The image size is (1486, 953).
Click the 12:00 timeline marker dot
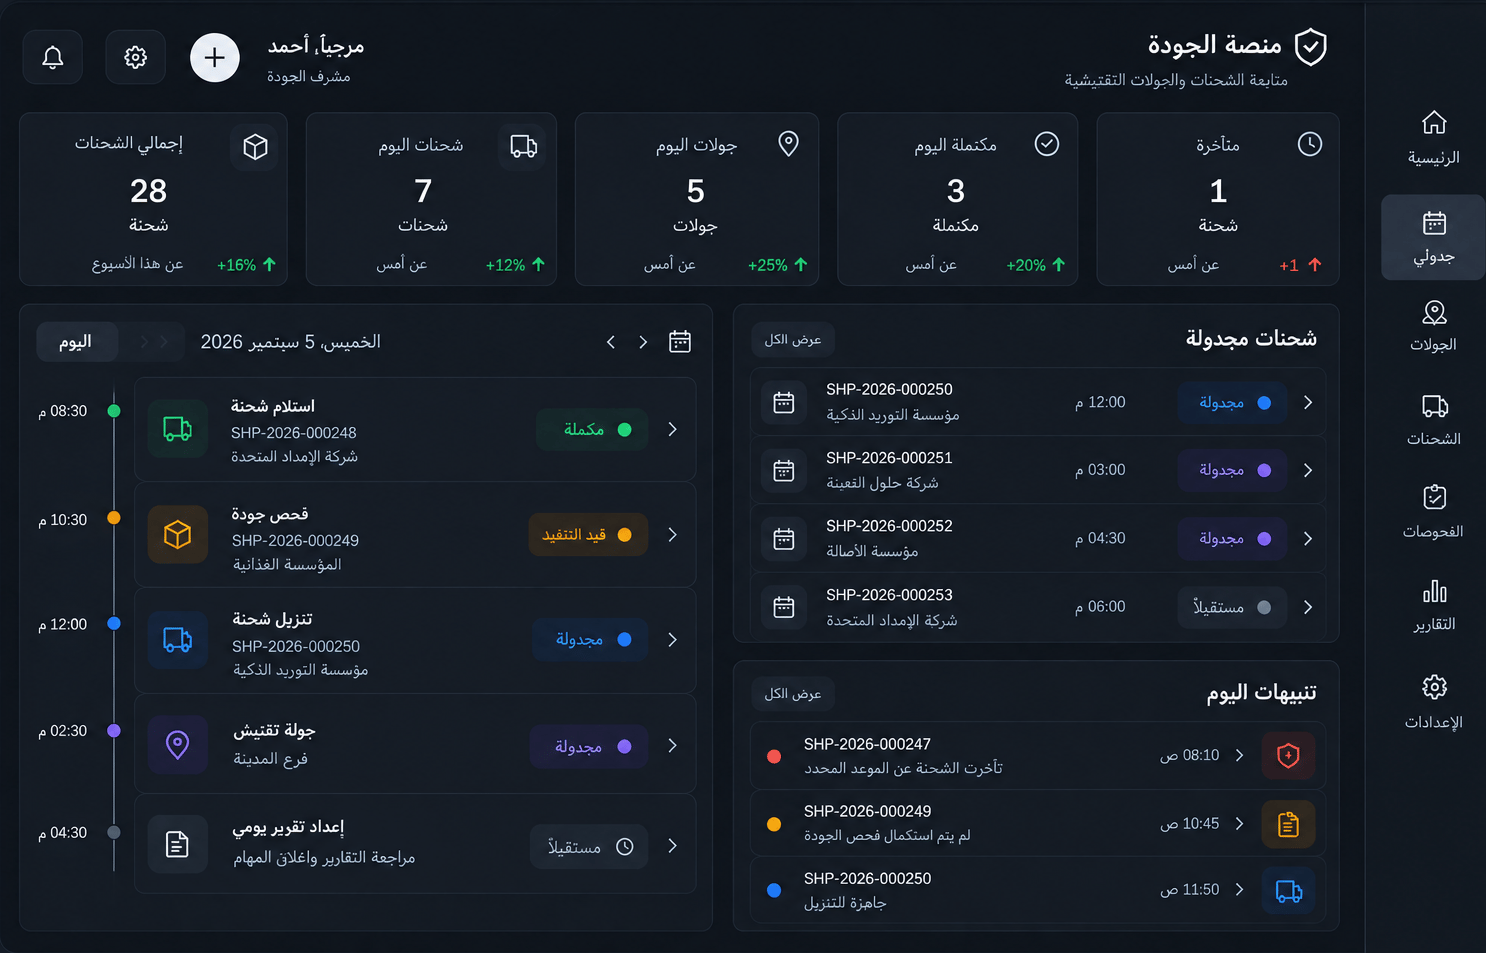tap(114, 624)
